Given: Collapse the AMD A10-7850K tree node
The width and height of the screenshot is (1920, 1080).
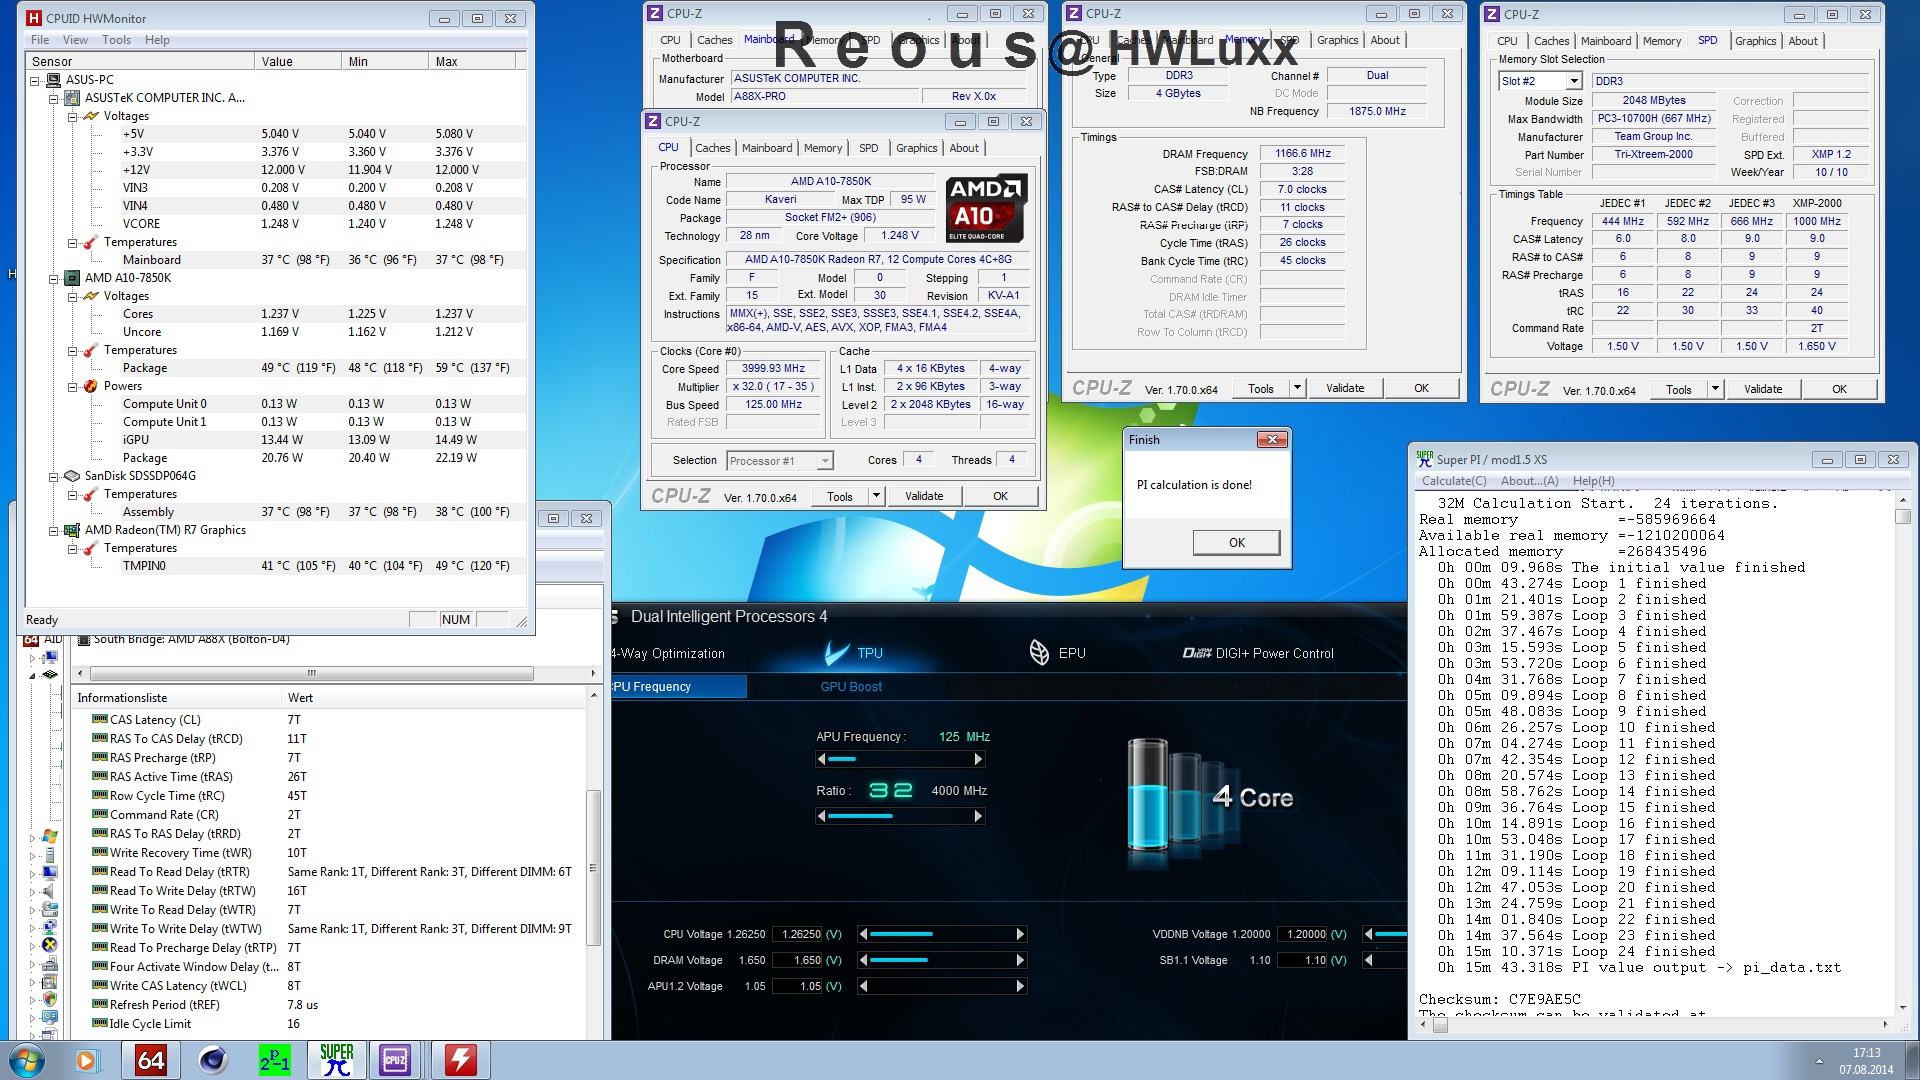Looking at the screenshot, I should pyautogui.click(x=54, y=278).
